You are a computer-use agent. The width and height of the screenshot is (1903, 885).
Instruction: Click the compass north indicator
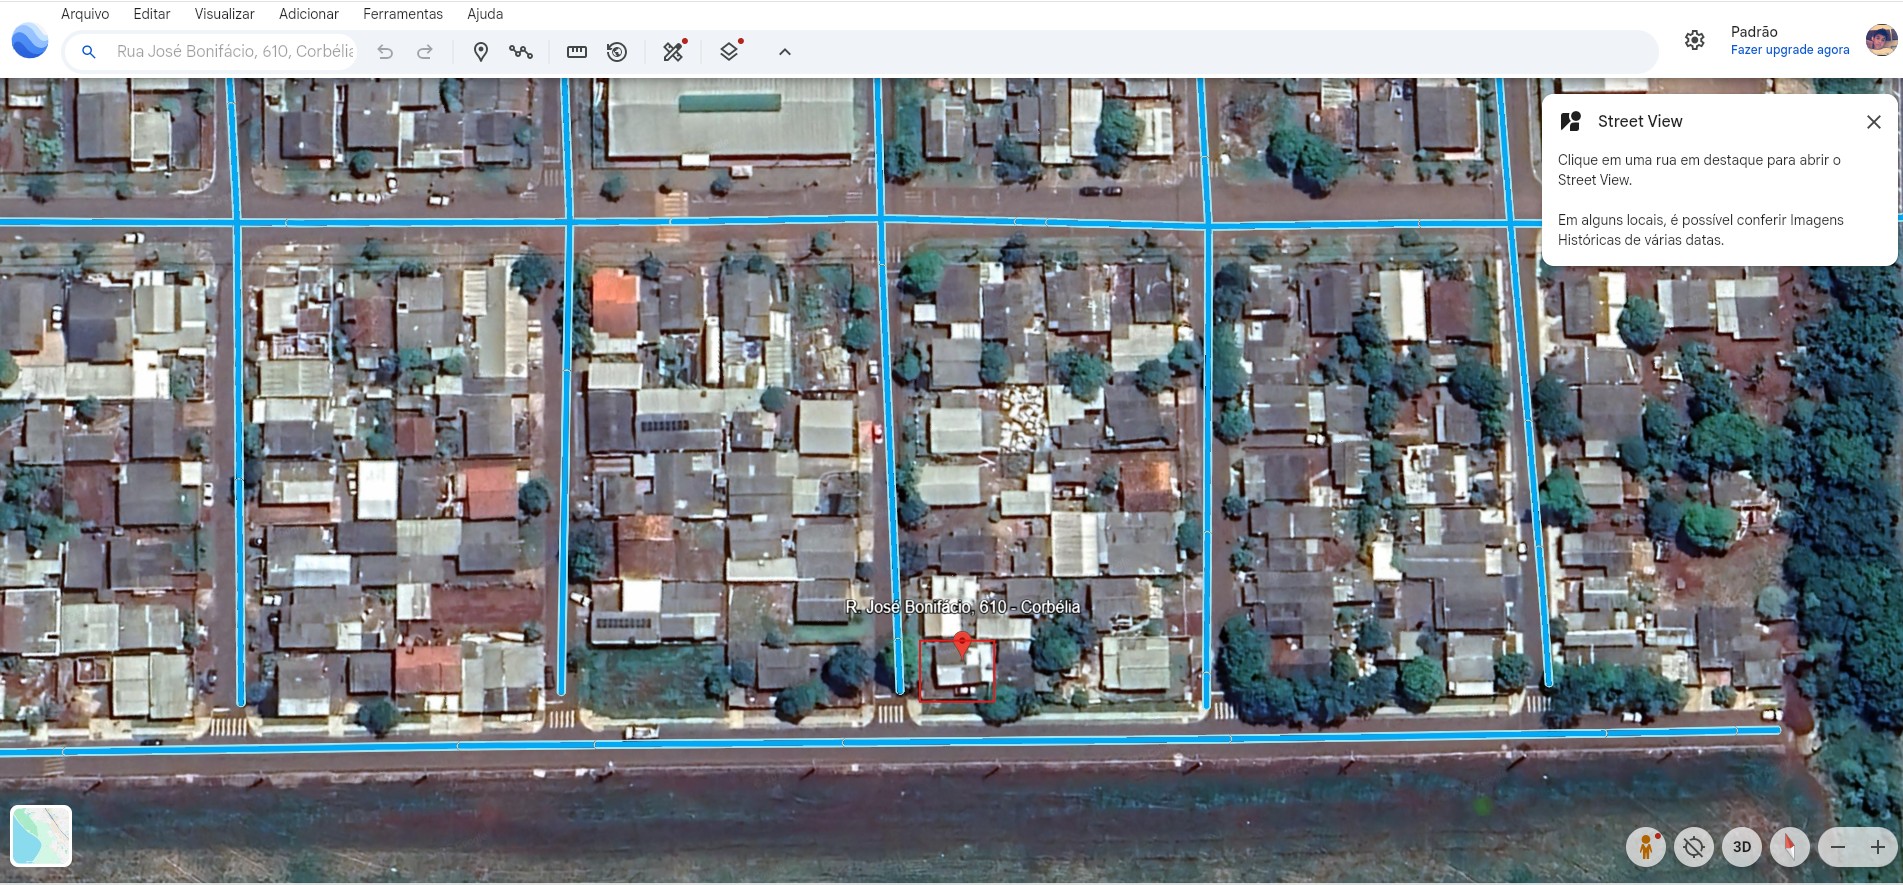coord(1790,847)
